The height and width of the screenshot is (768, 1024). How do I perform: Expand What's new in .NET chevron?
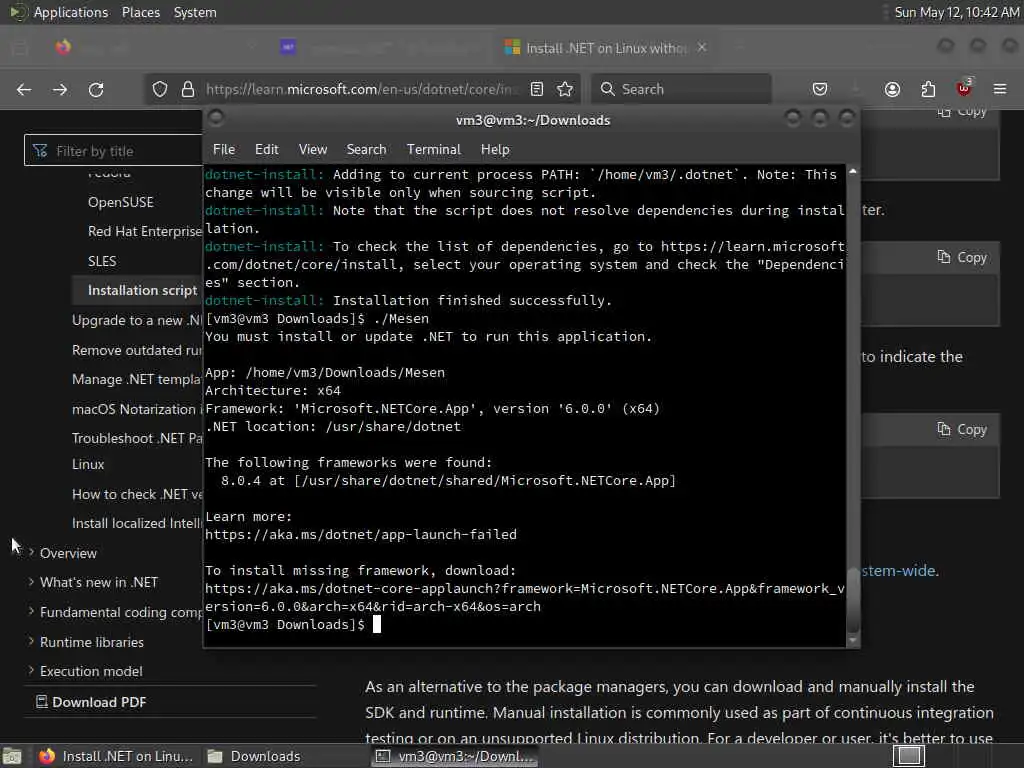(31, 582)
